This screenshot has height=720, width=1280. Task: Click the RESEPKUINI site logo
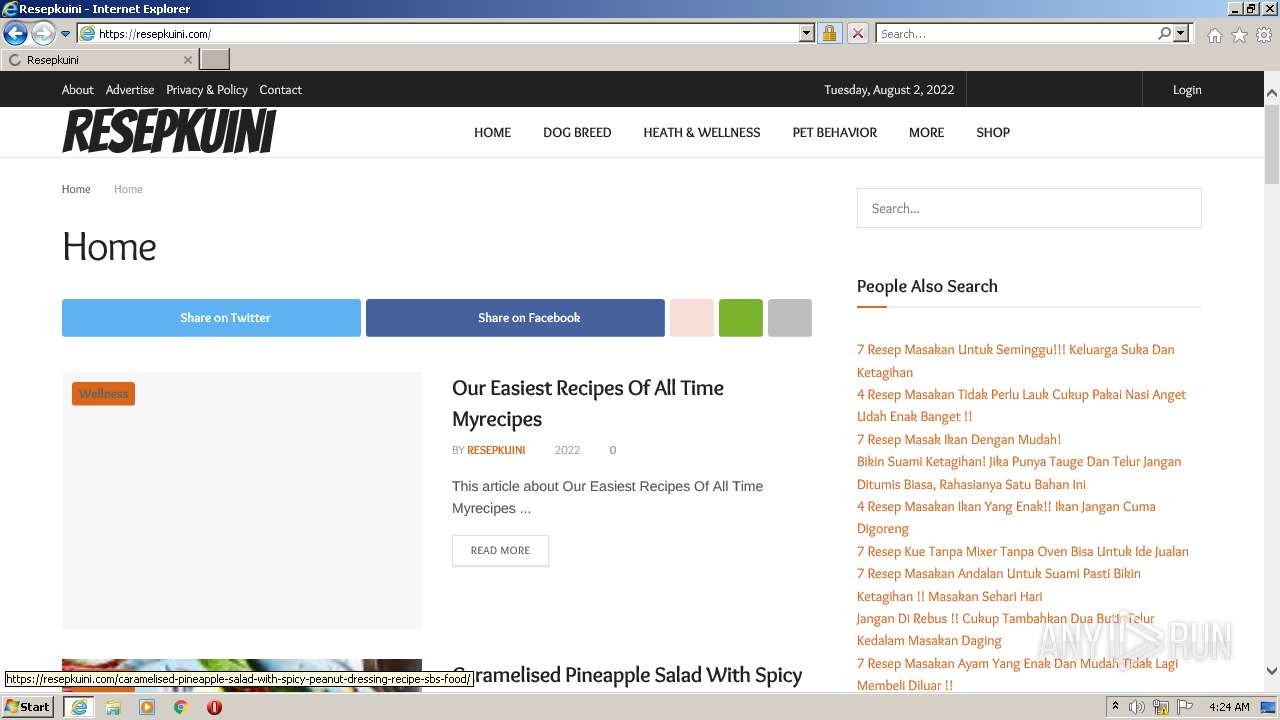point(169,132)
